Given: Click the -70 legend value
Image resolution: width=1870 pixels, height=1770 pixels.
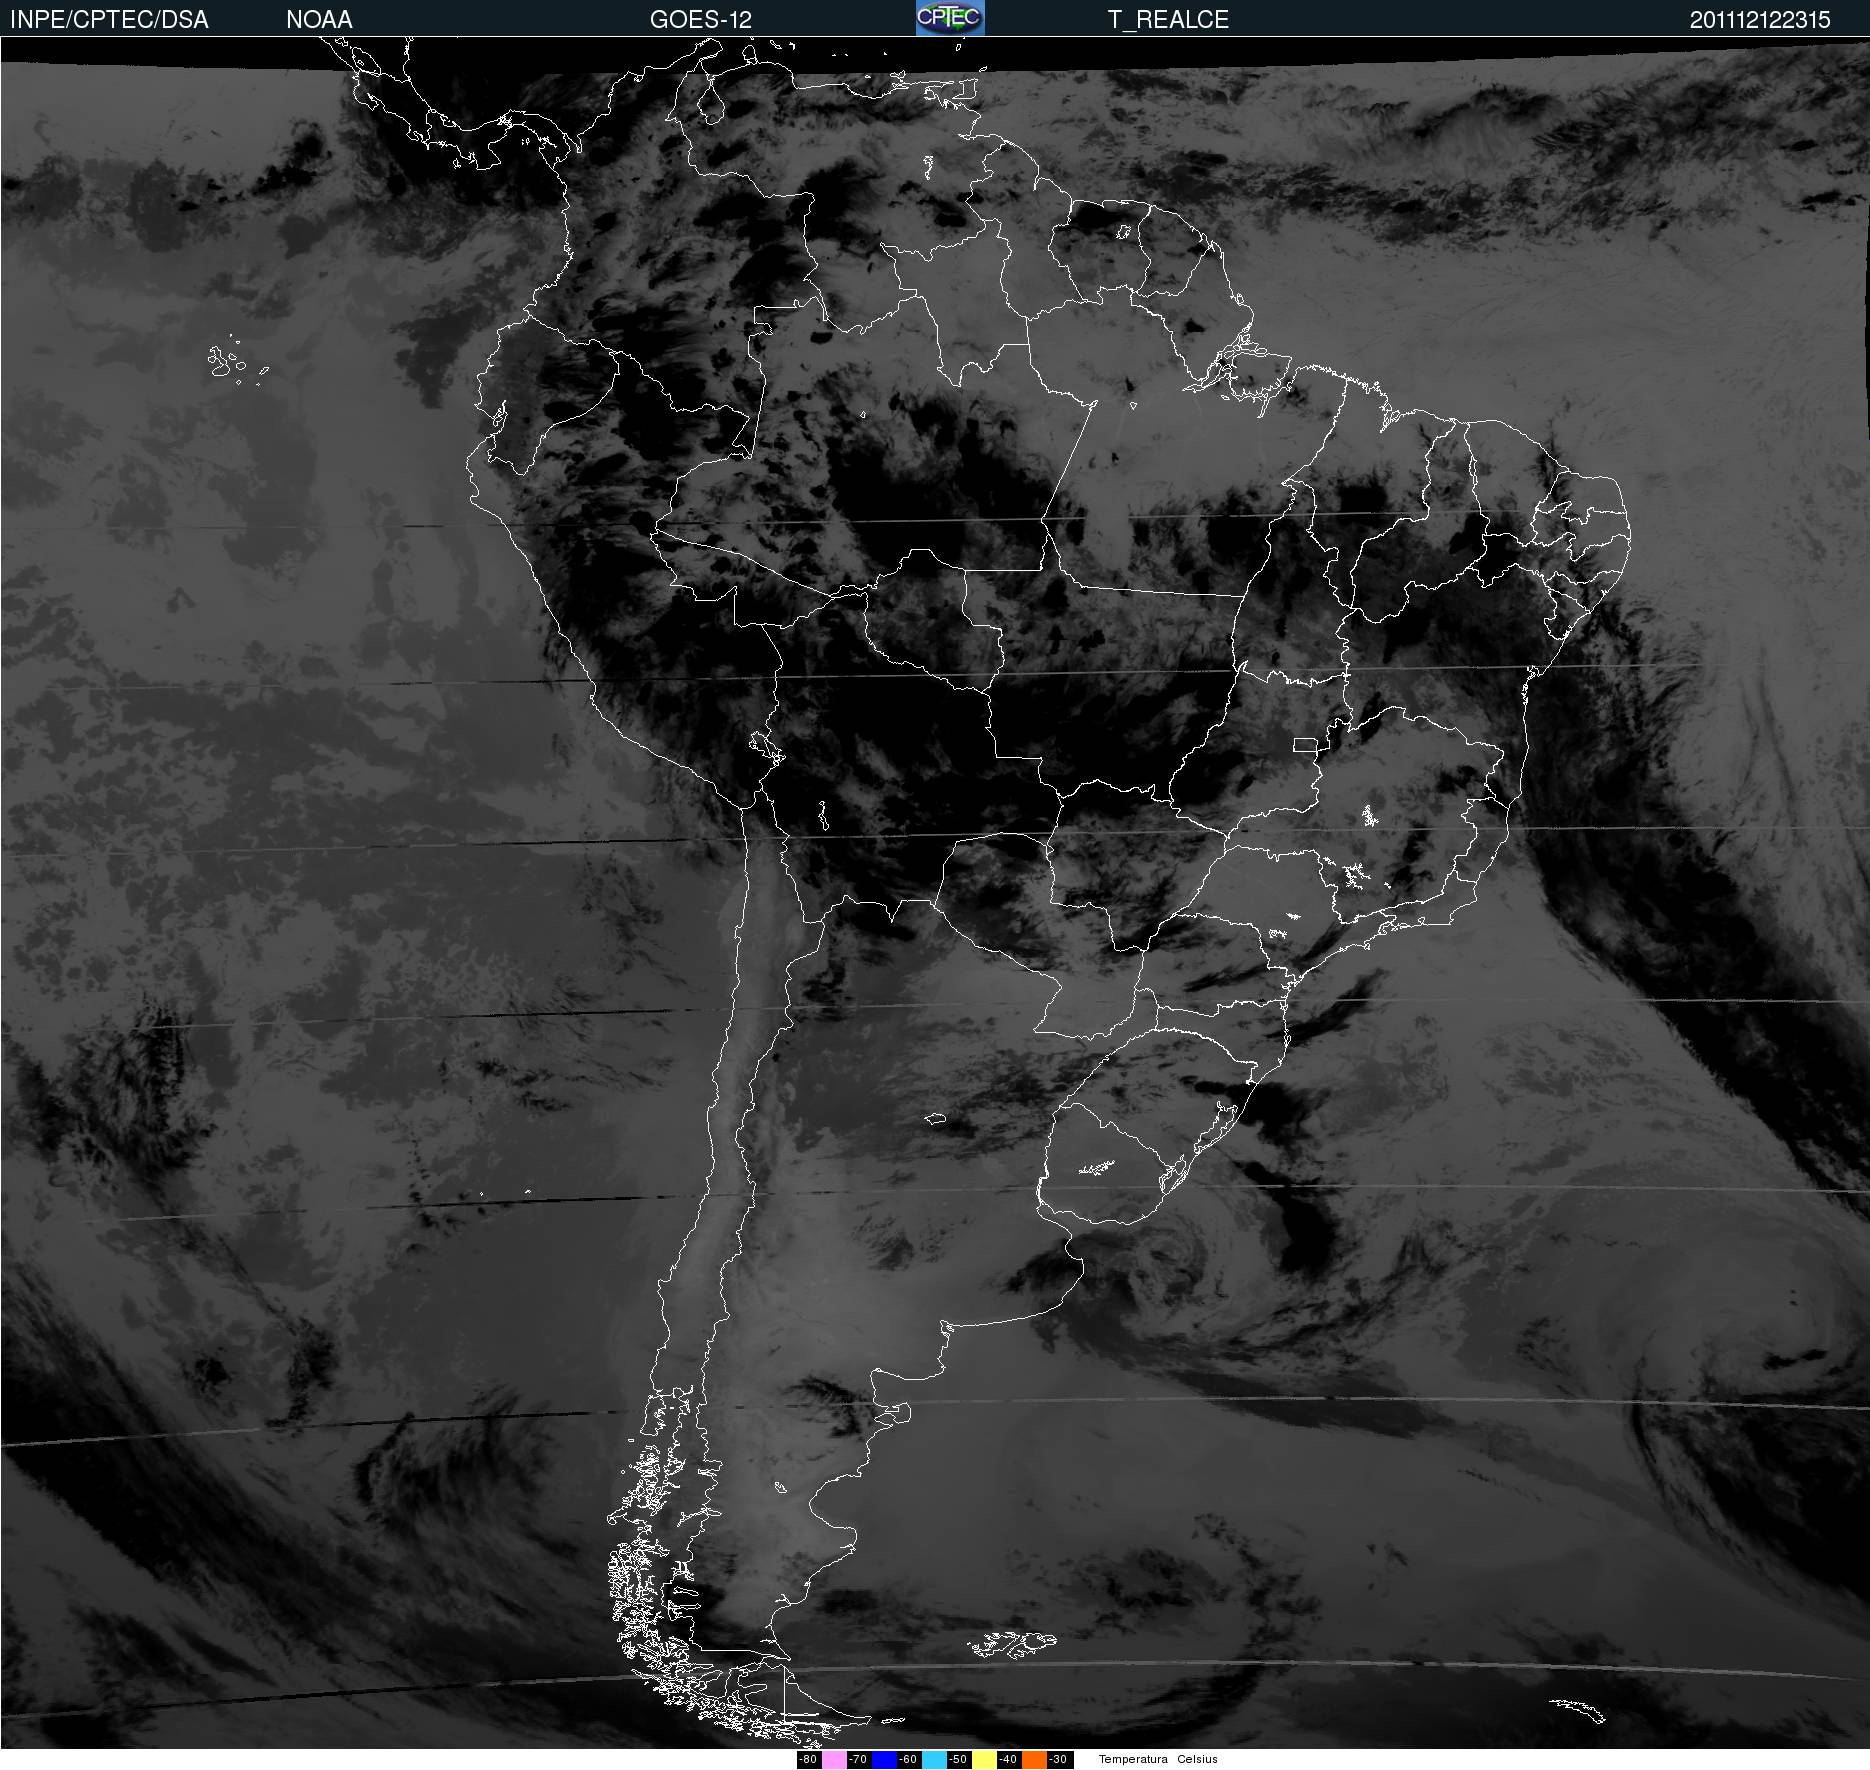Looking at the screenshot, I should 859,1759.
